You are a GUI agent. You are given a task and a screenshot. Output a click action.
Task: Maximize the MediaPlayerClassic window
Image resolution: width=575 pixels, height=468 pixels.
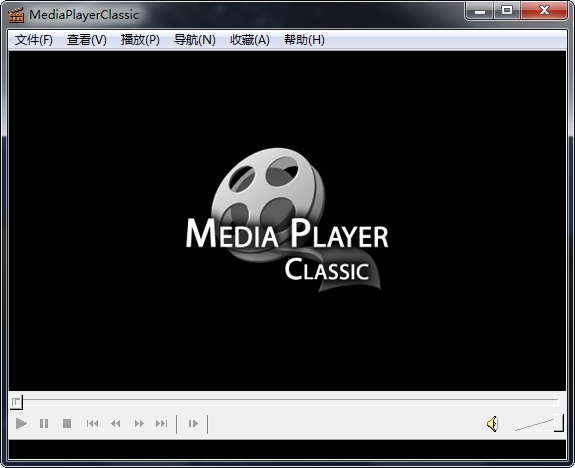coord(507,10)
